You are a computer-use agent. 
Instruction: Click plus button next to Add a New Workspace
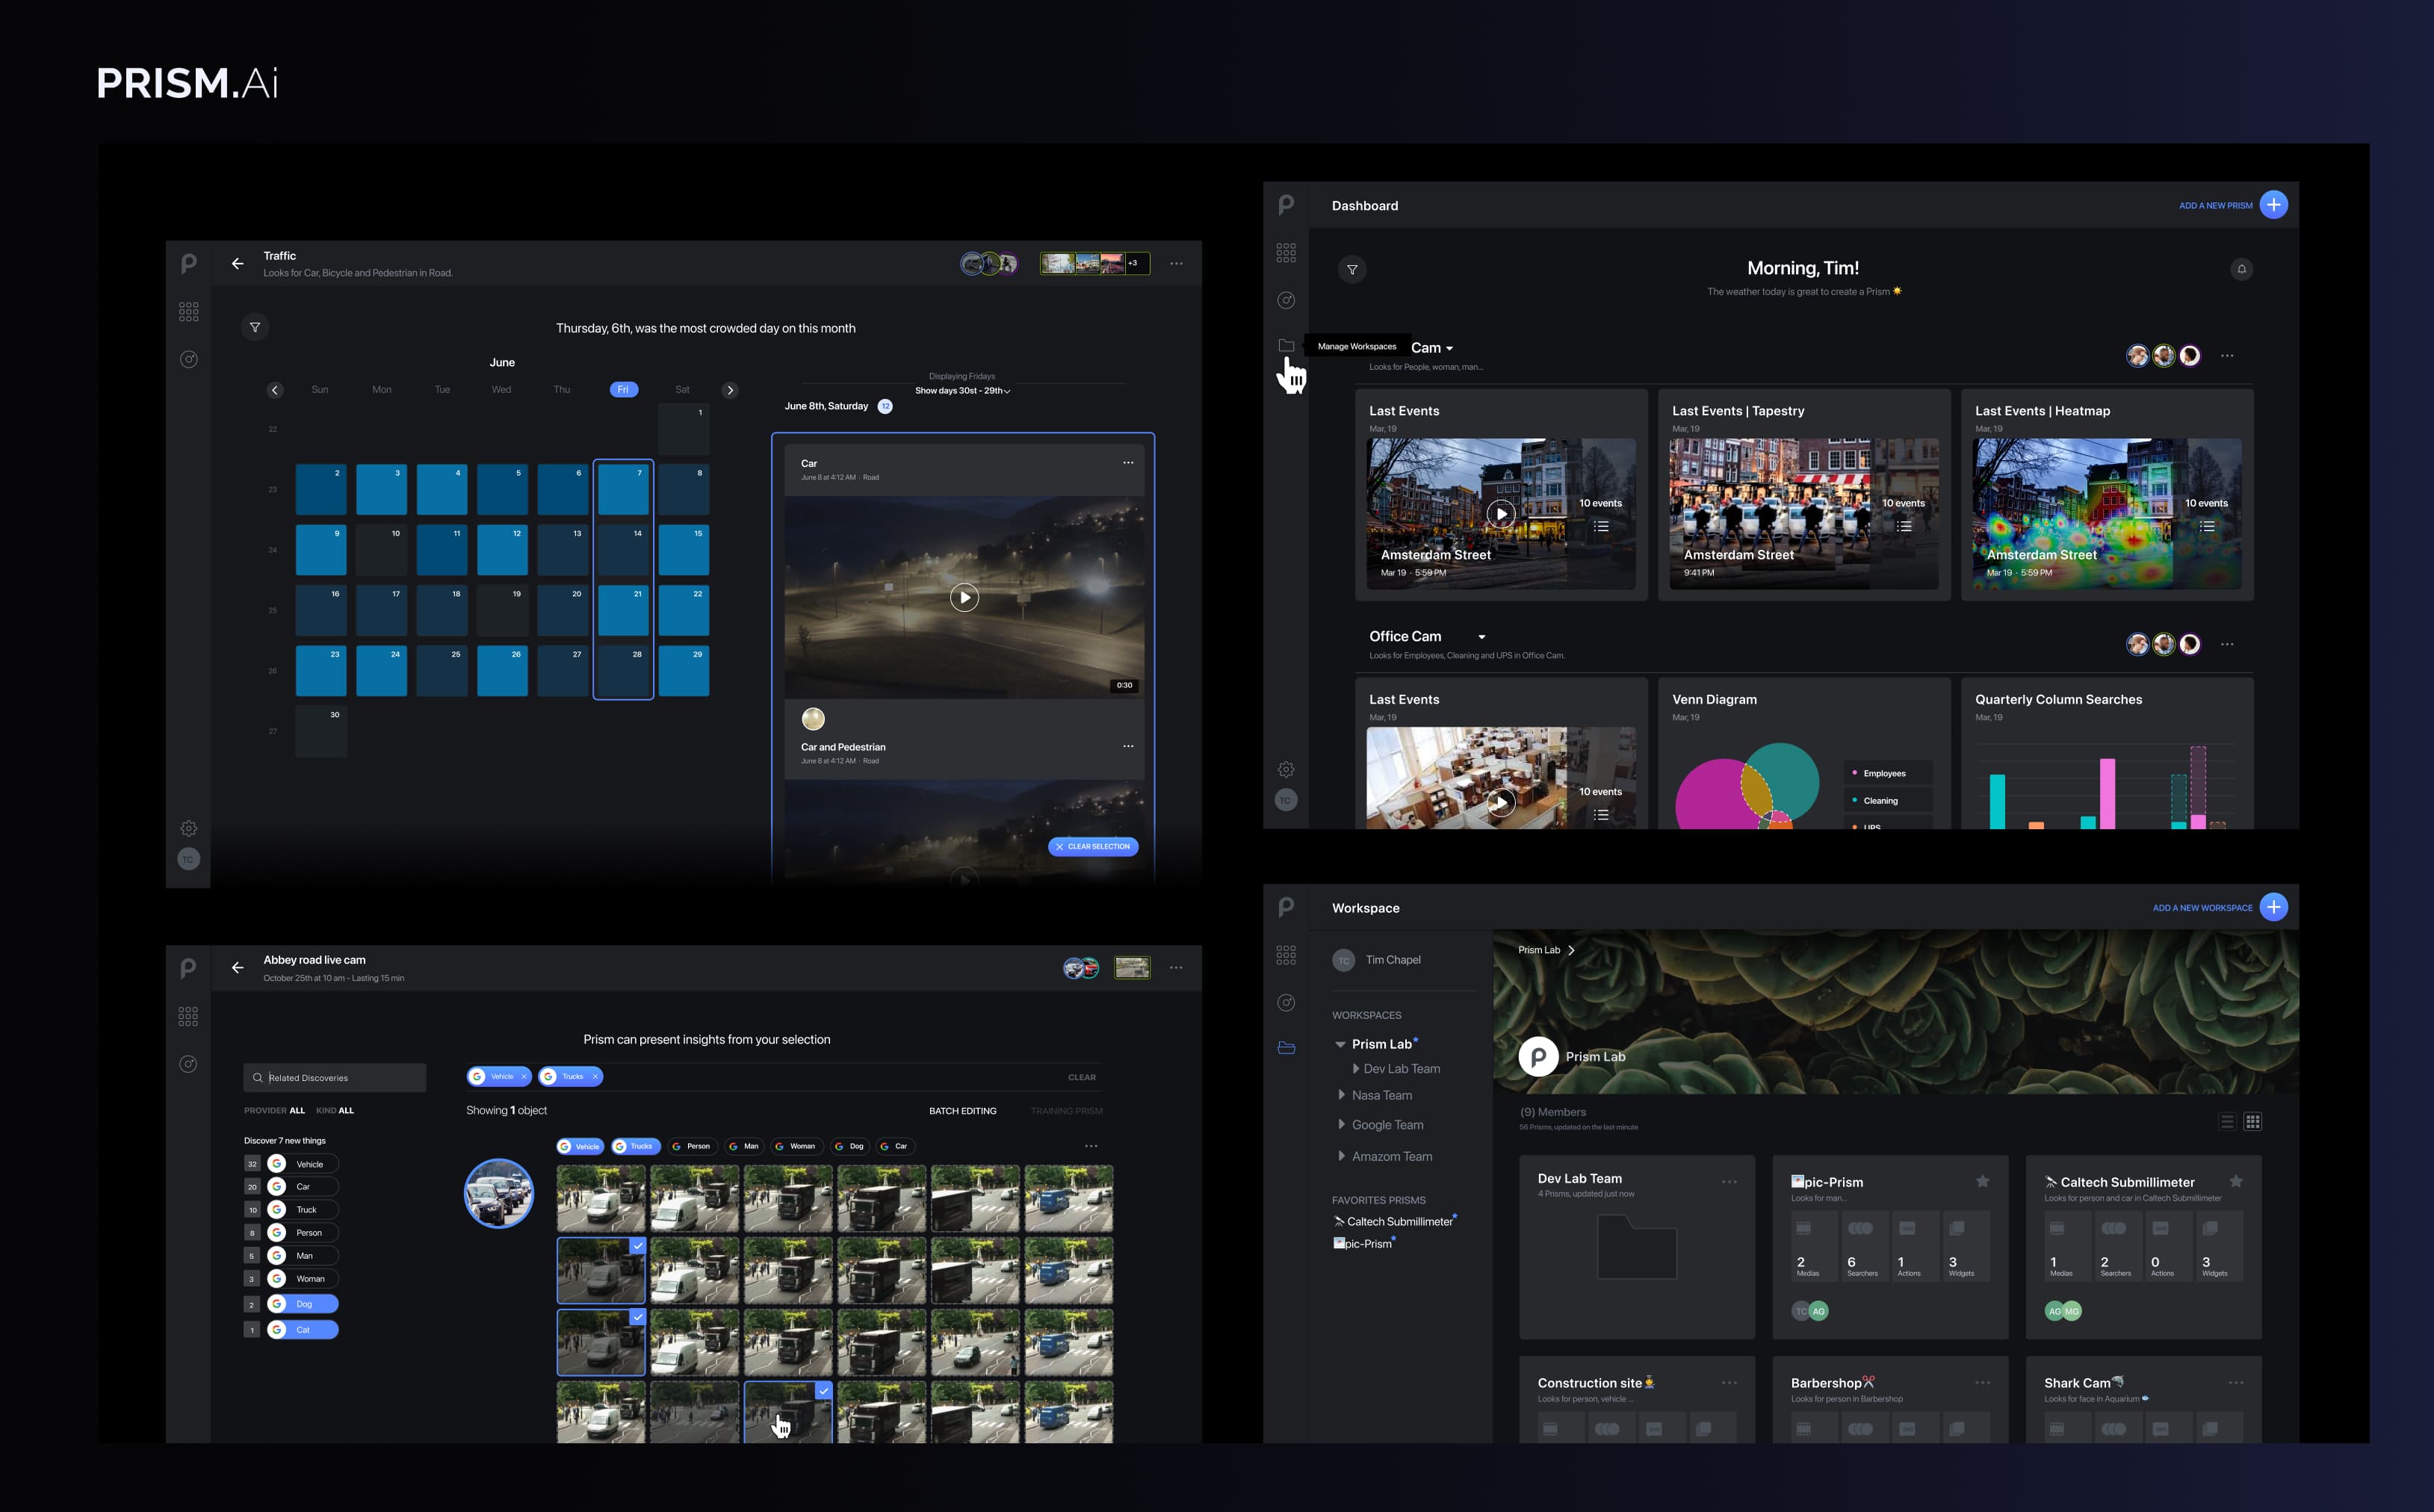2274,907
